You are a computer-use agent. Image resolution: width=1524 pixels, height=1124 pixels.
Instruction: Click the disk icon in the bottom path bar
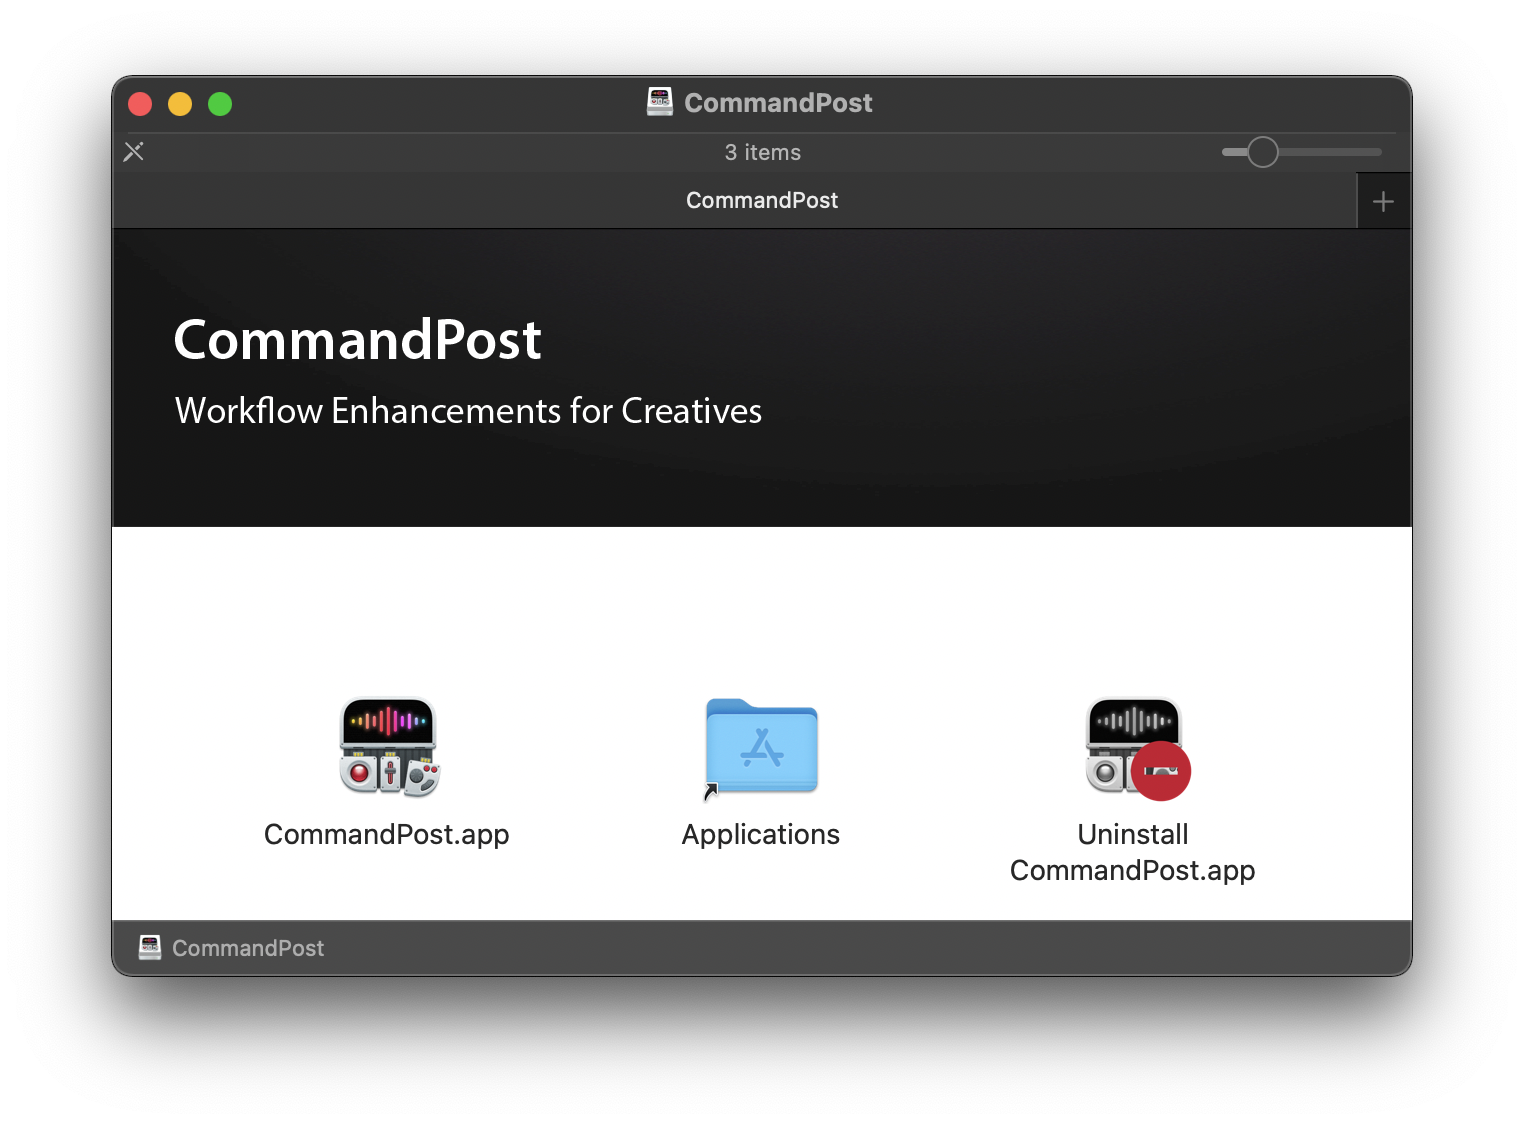(x=150, y=947)
